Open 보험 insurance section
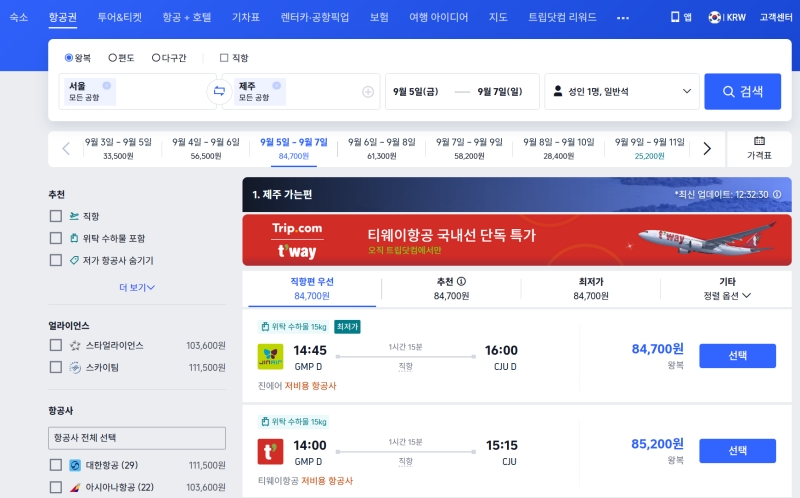Screen dimensions: 800x498 [379, 17]
